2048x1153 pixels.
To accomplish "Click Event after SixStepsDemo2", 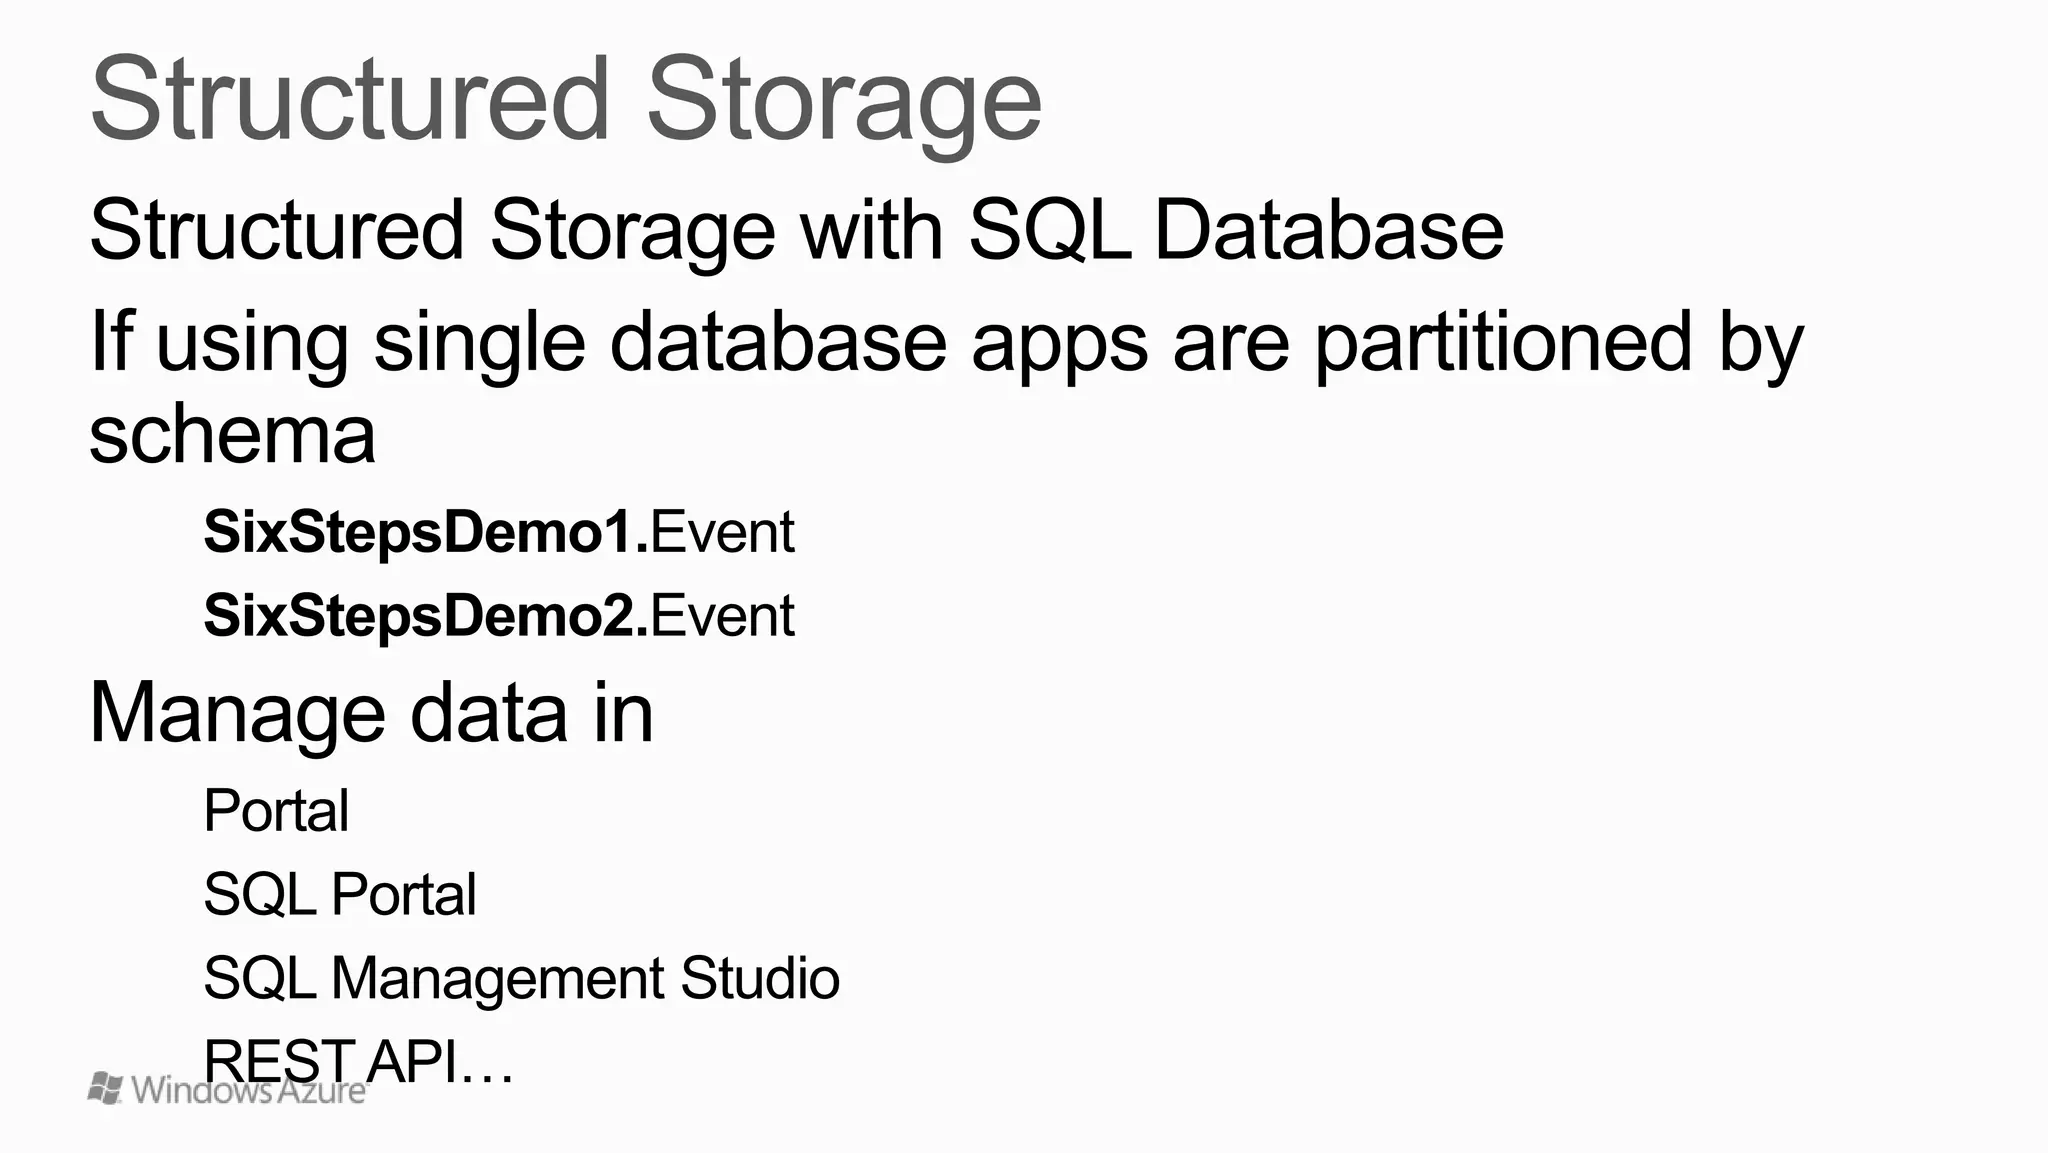I will 723,615.
